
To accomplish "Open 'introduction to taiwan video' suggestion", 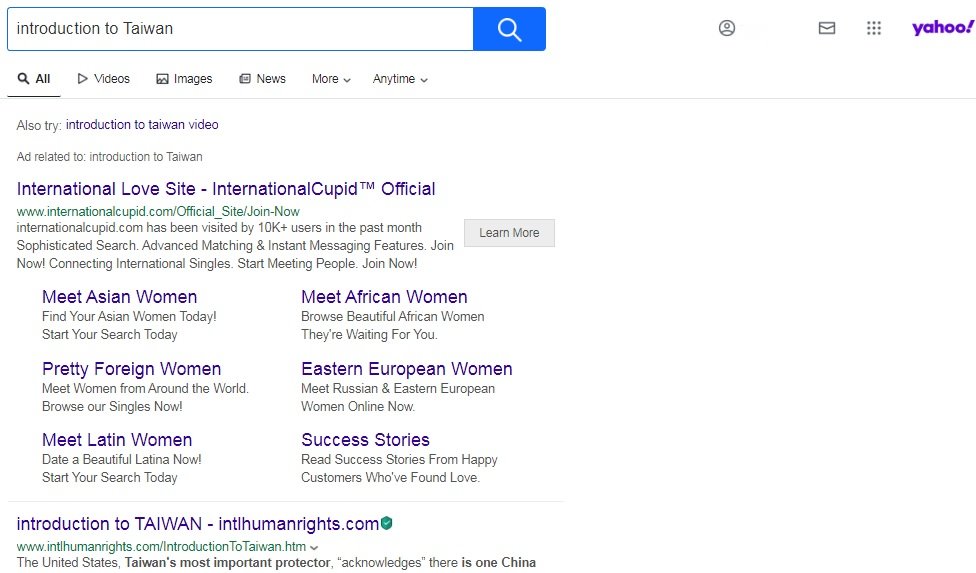I will pos(142,125).
